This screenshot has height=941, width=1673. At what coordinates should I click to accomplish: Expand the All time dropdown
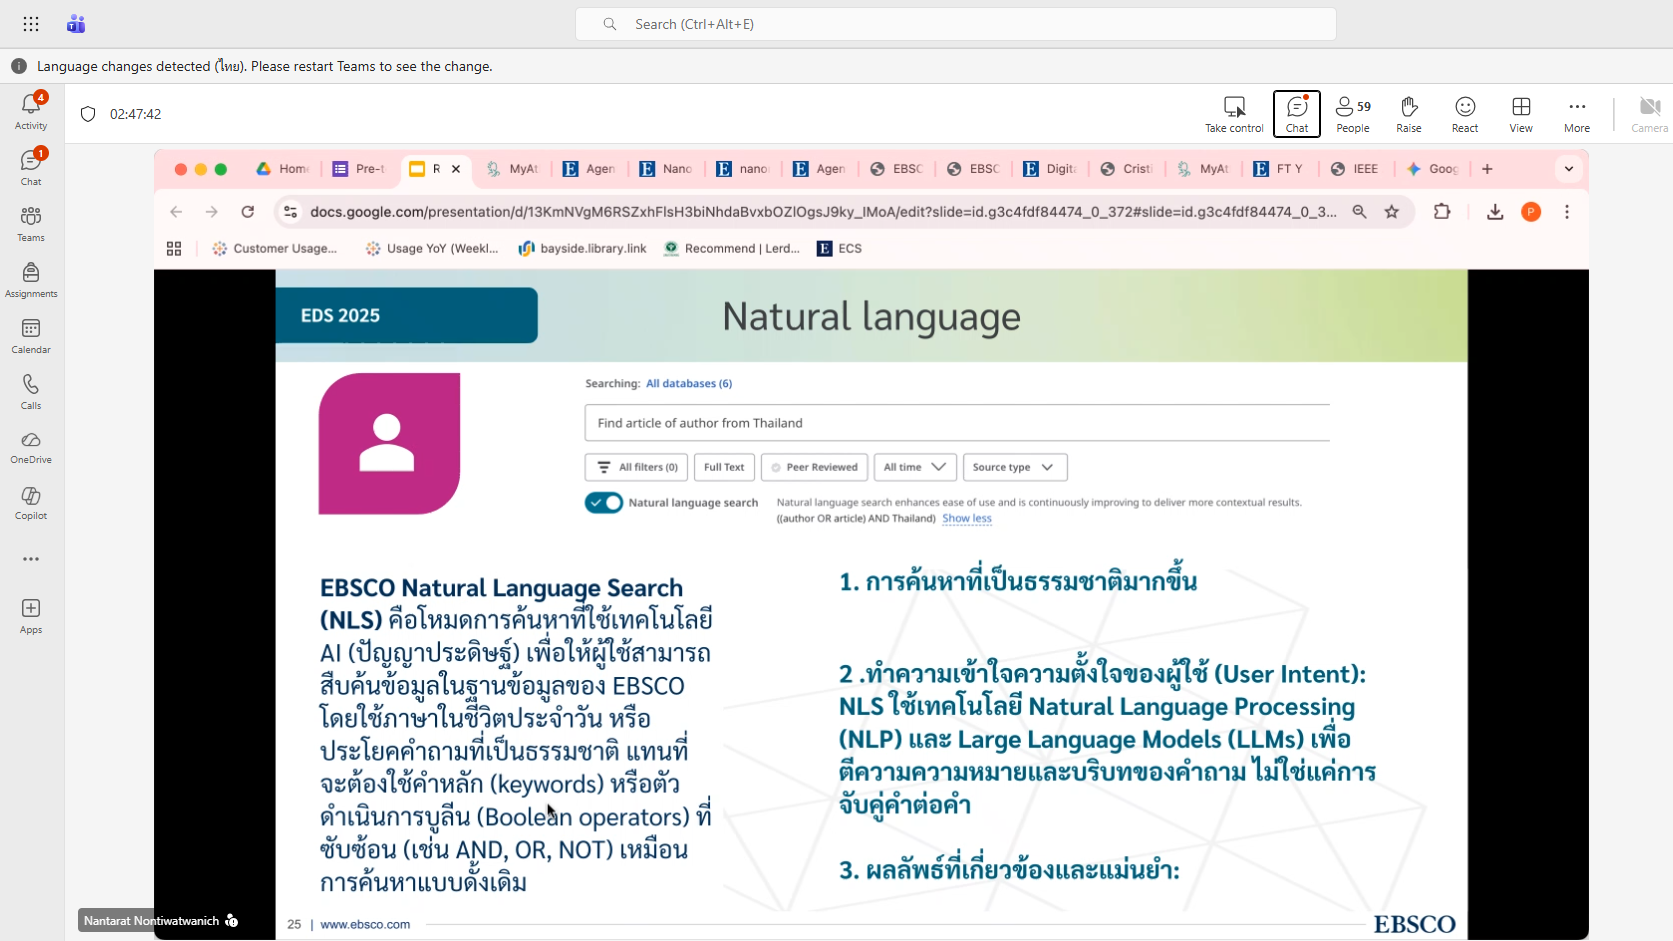point(914,467)
